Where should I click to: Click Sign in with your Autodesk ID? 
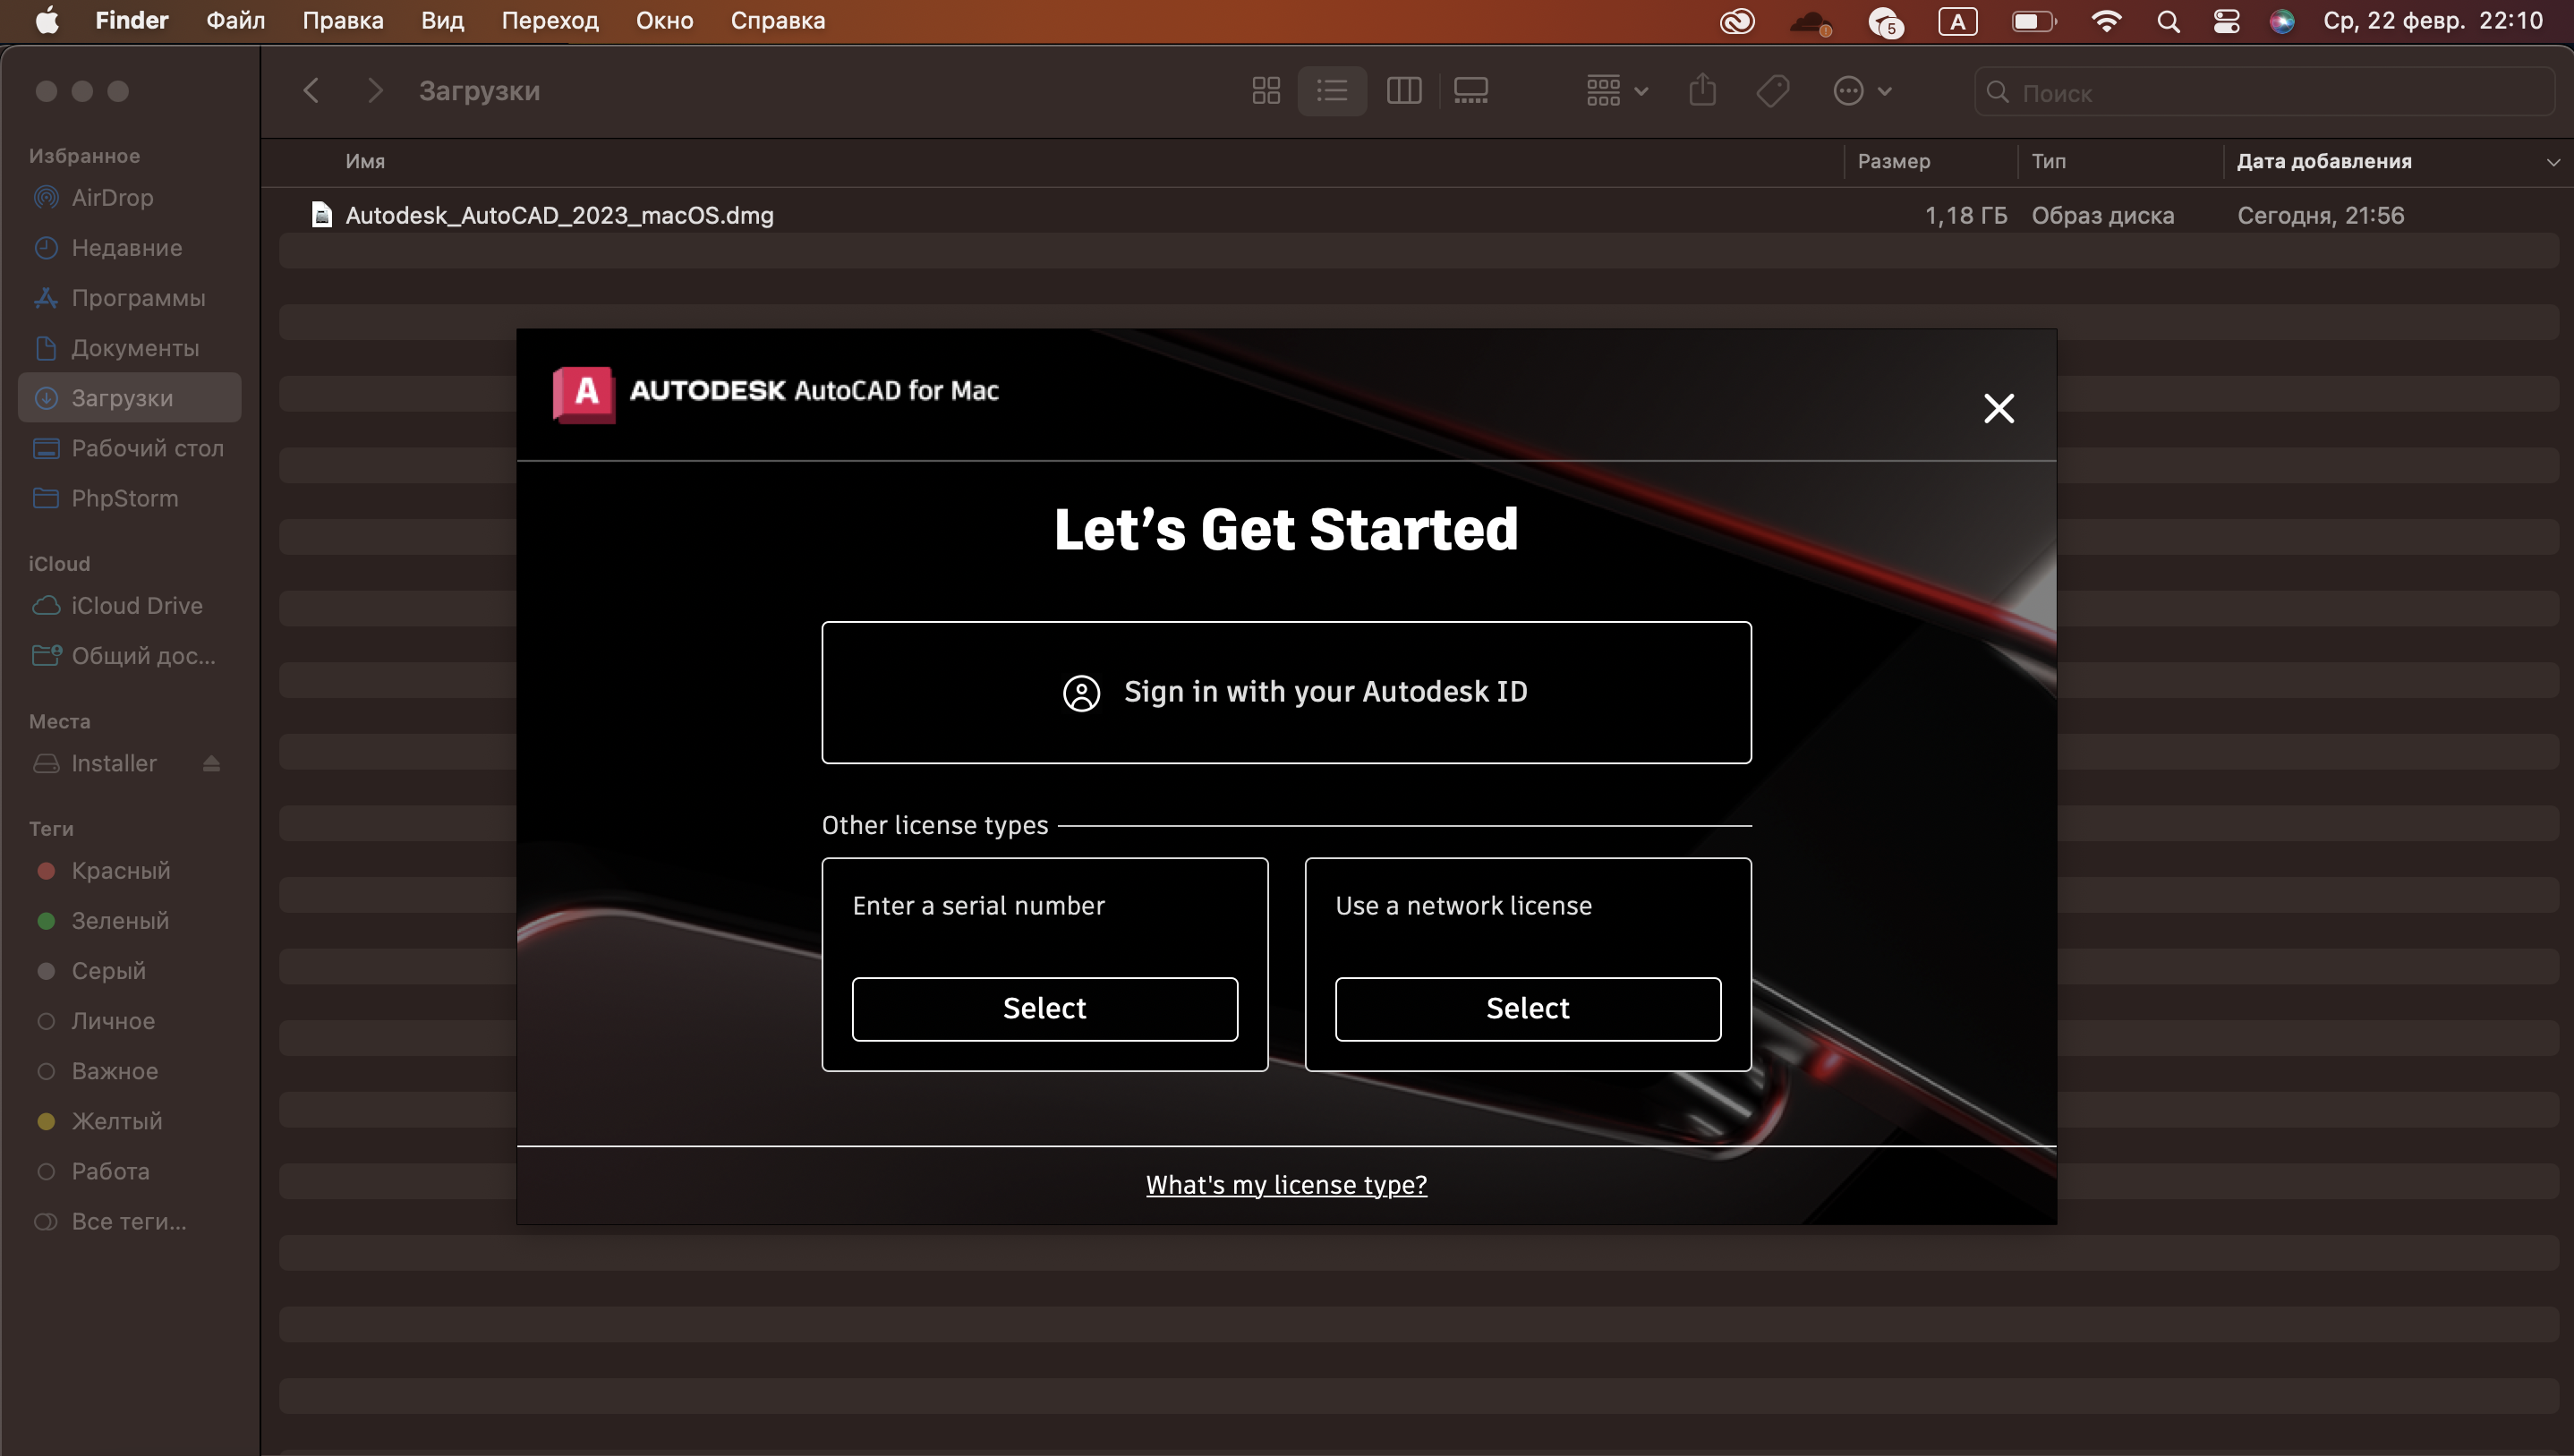(x=1286, y=692)
